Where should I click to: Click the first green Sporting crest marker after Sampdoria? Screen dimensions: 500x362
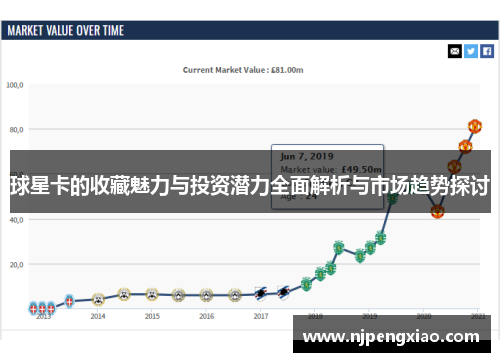point(306,284)
